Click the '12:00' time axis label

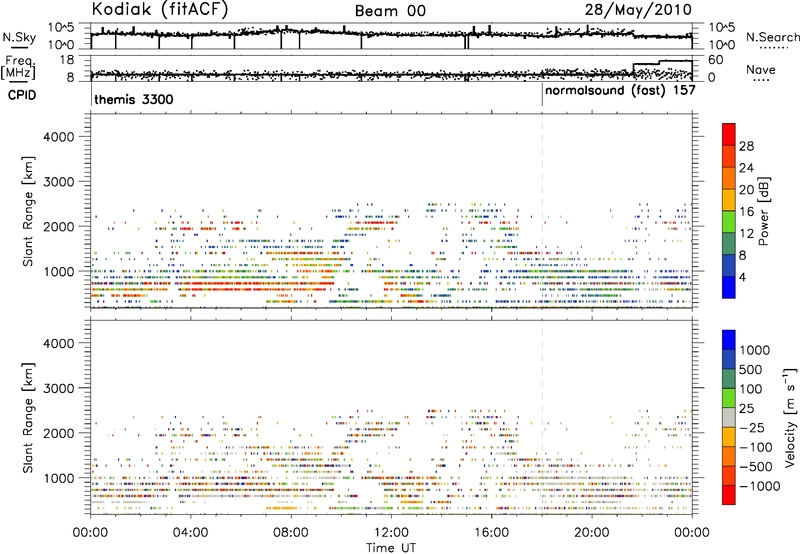[391, 533]
